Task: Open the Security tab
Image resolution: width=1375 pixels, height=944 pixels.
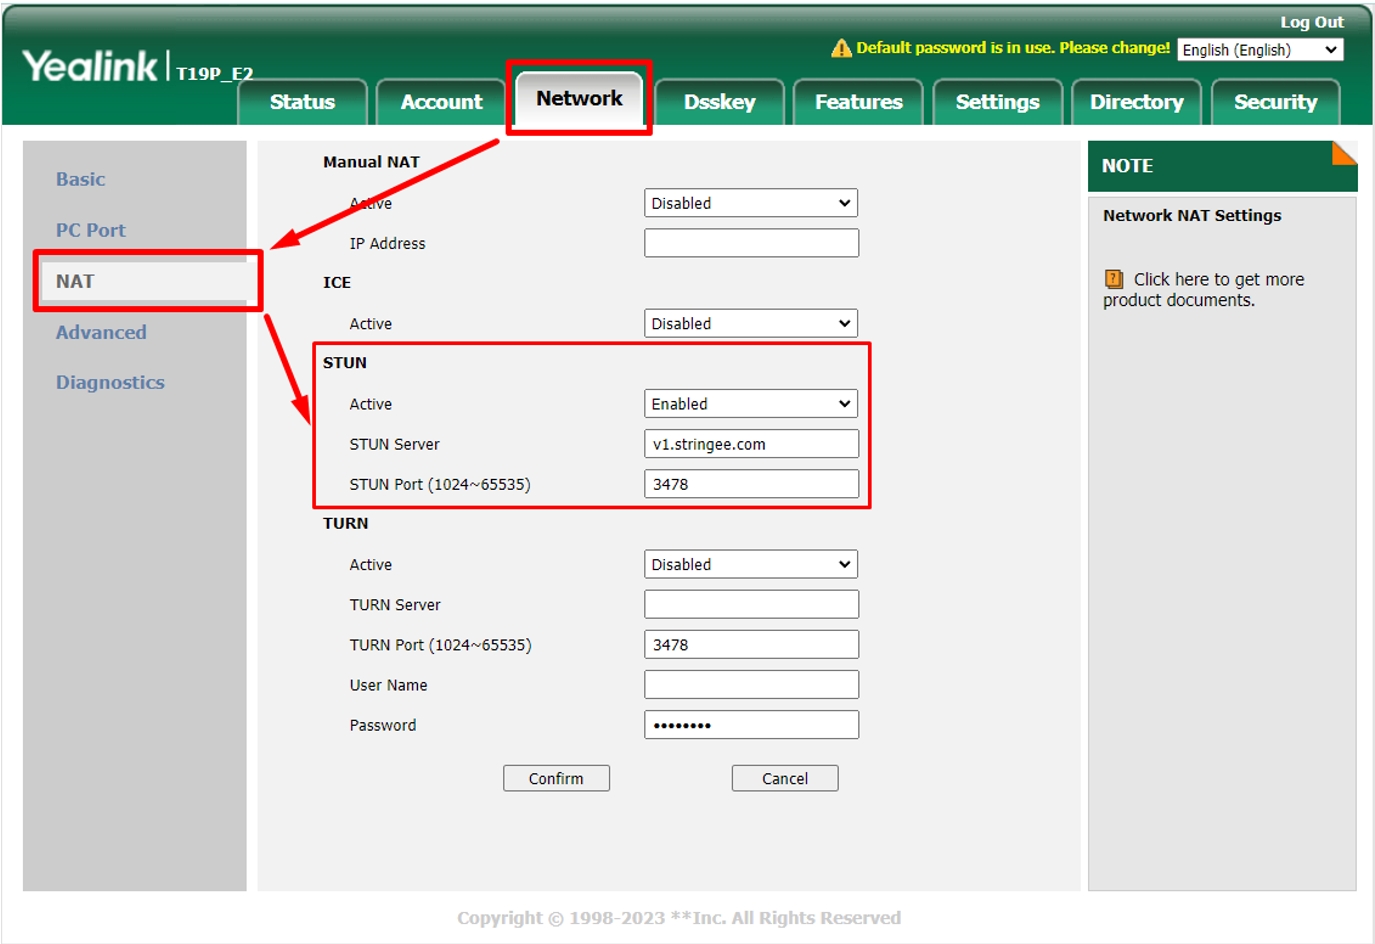Action: (1275, 102)
